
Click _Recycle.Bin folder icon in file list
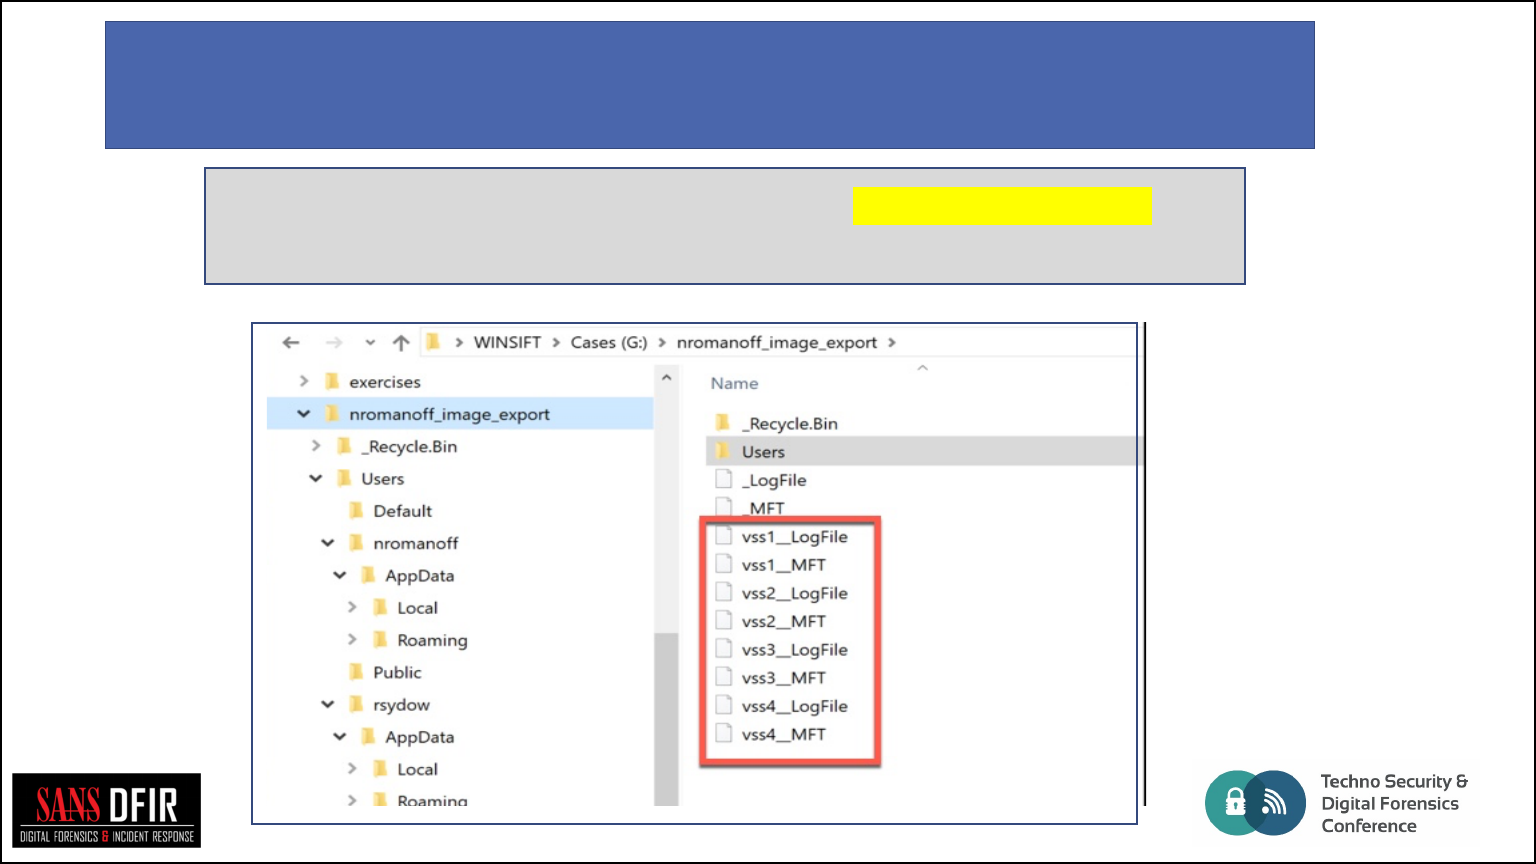coord(723,423)
